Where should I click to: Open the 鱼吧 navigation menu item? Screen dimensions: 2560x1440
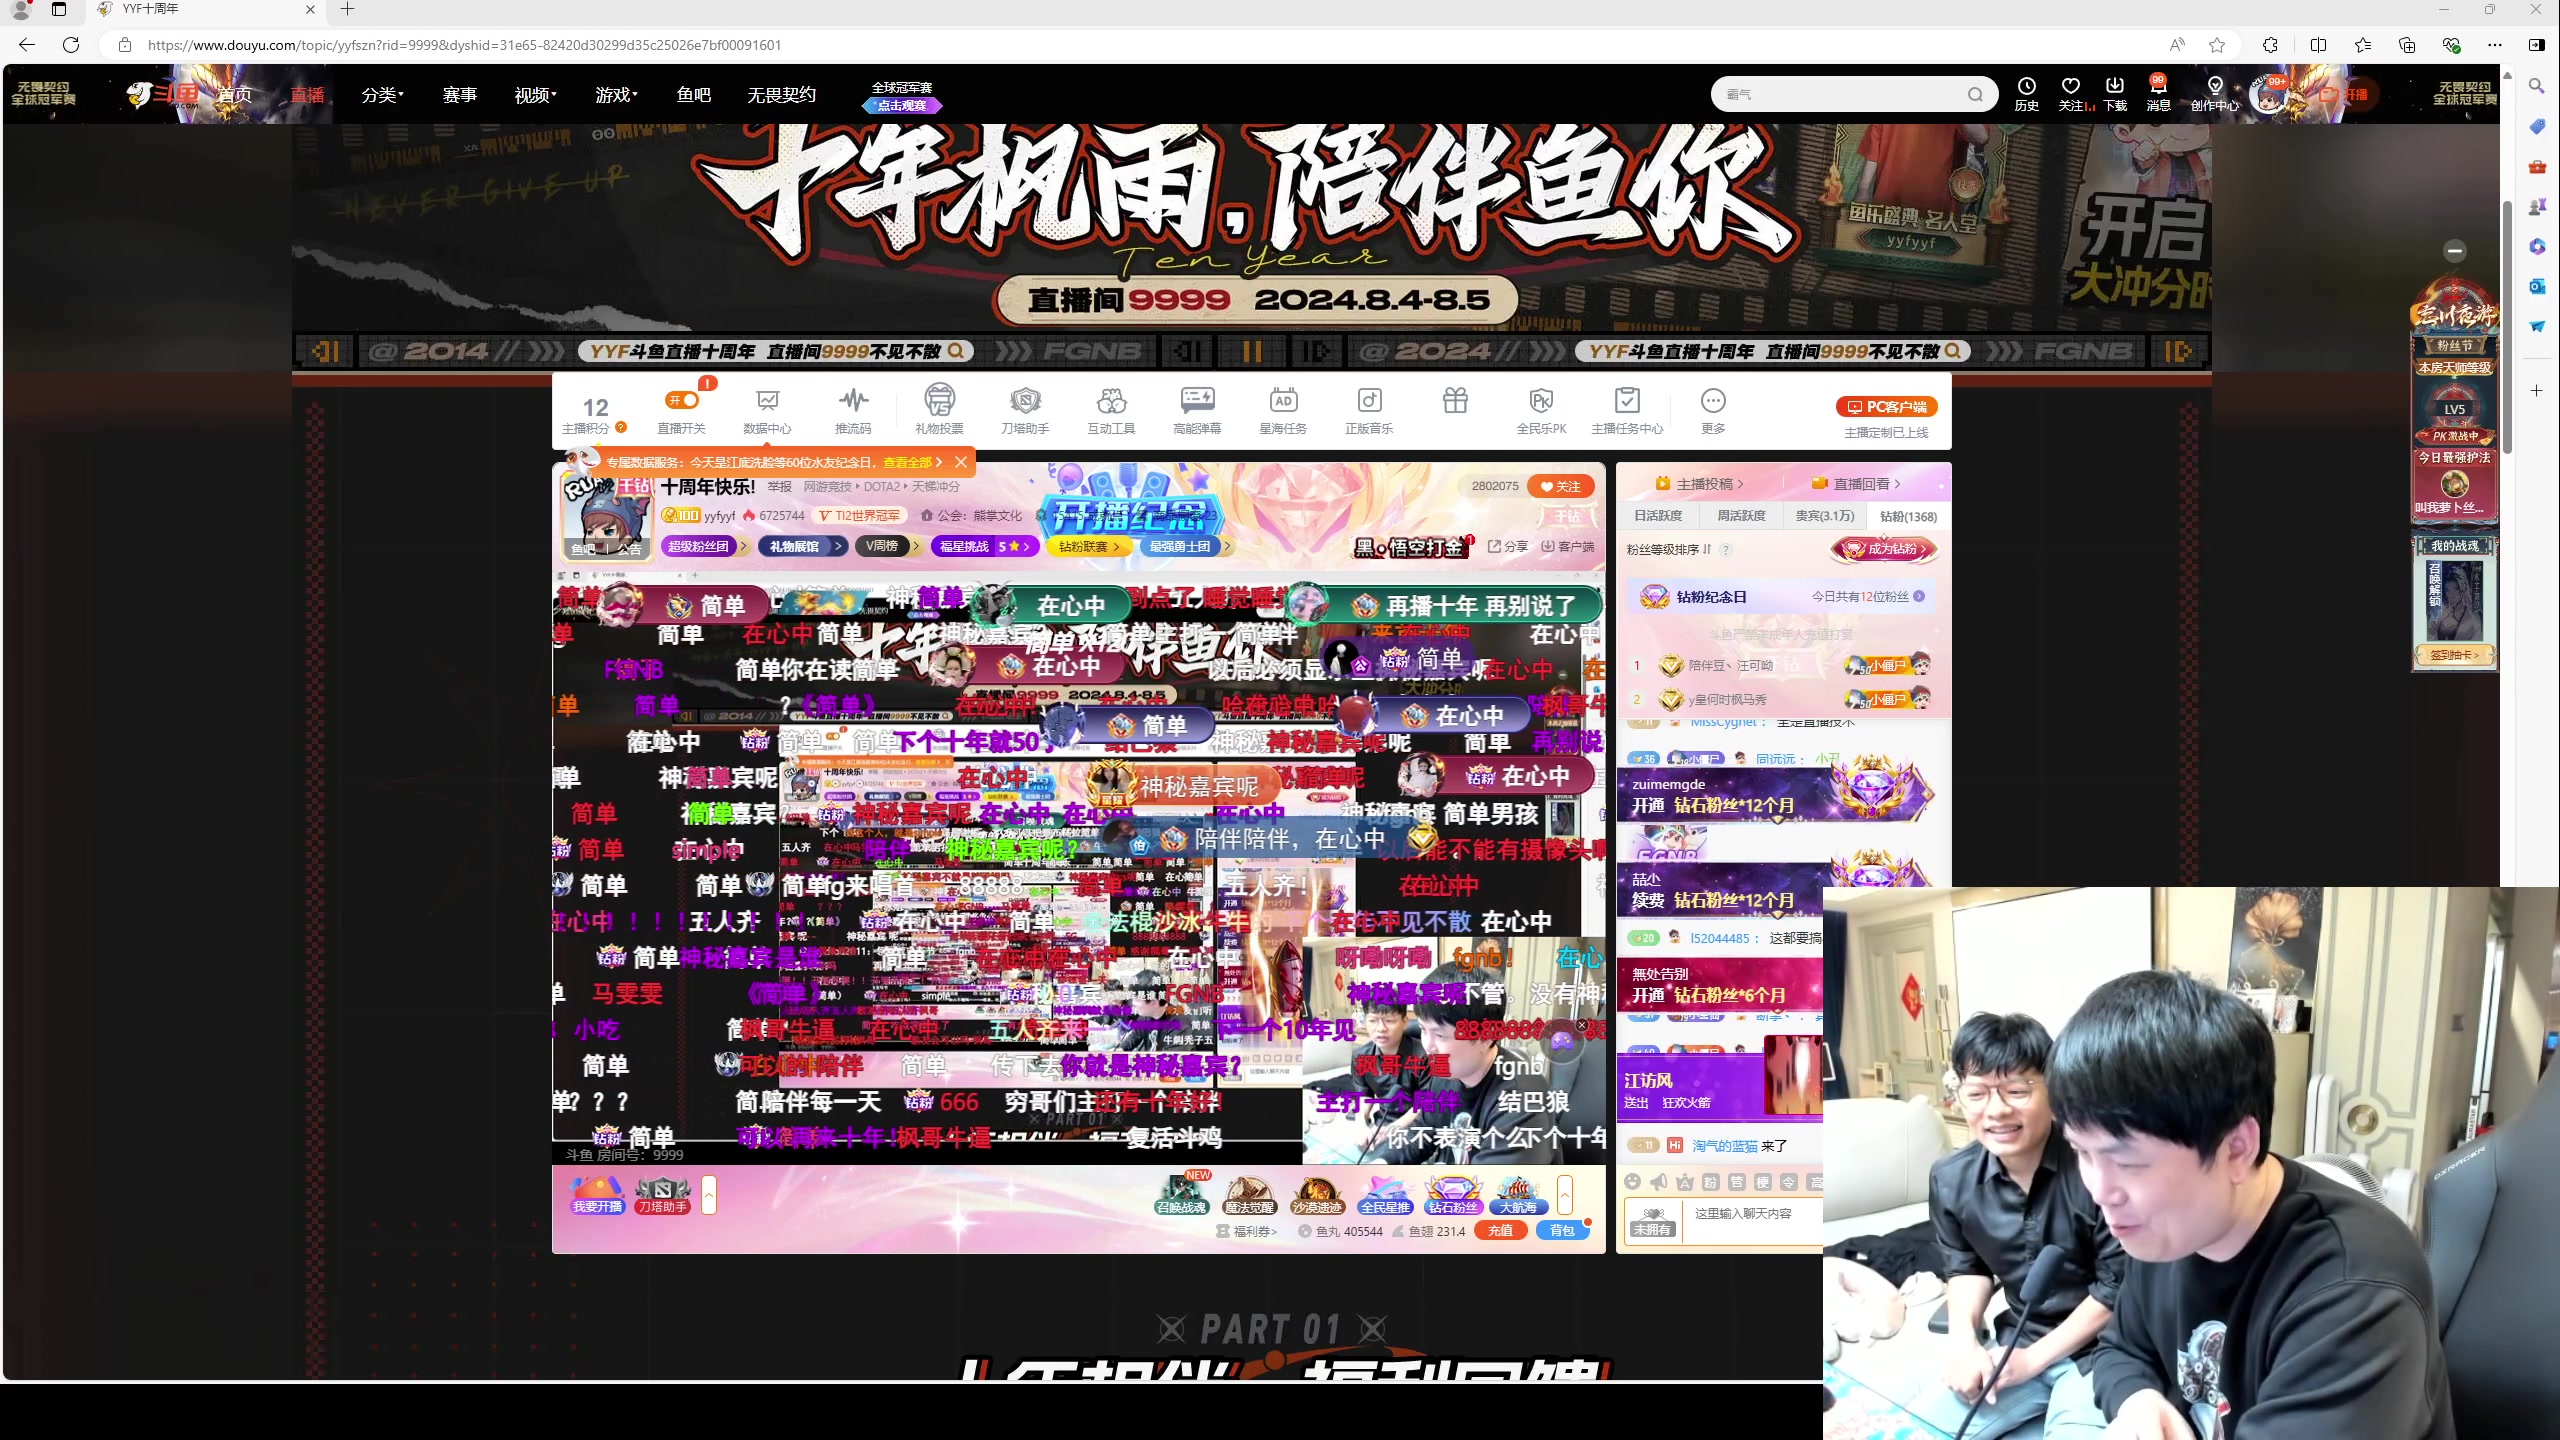693,95
